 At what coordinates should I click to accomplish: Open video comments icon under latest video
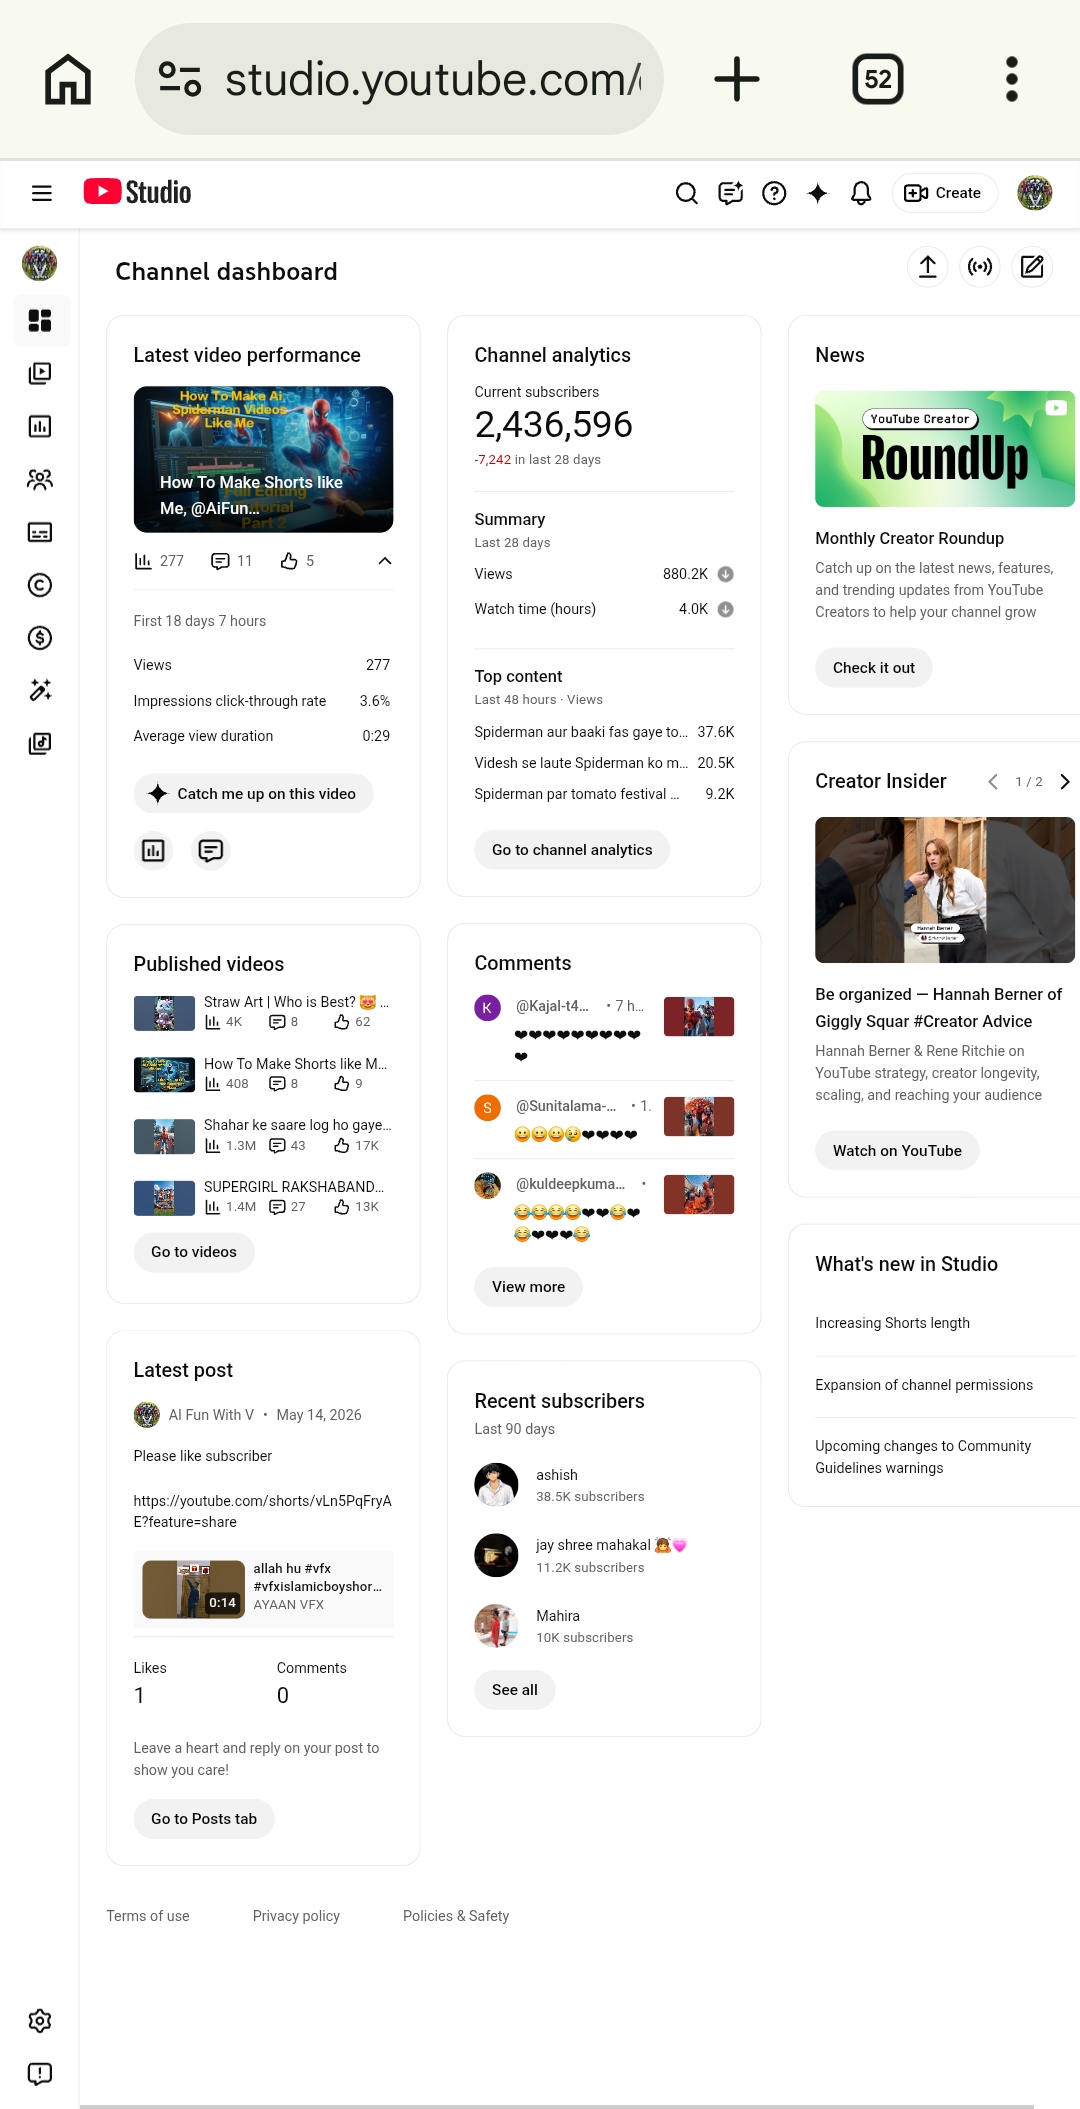211,851
